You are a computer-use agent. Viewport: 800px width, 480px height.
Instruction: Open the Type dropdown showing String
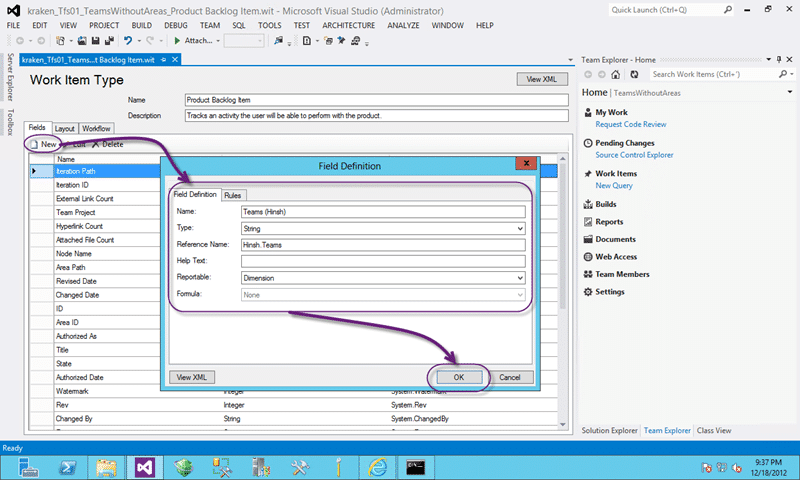point(520,229)
